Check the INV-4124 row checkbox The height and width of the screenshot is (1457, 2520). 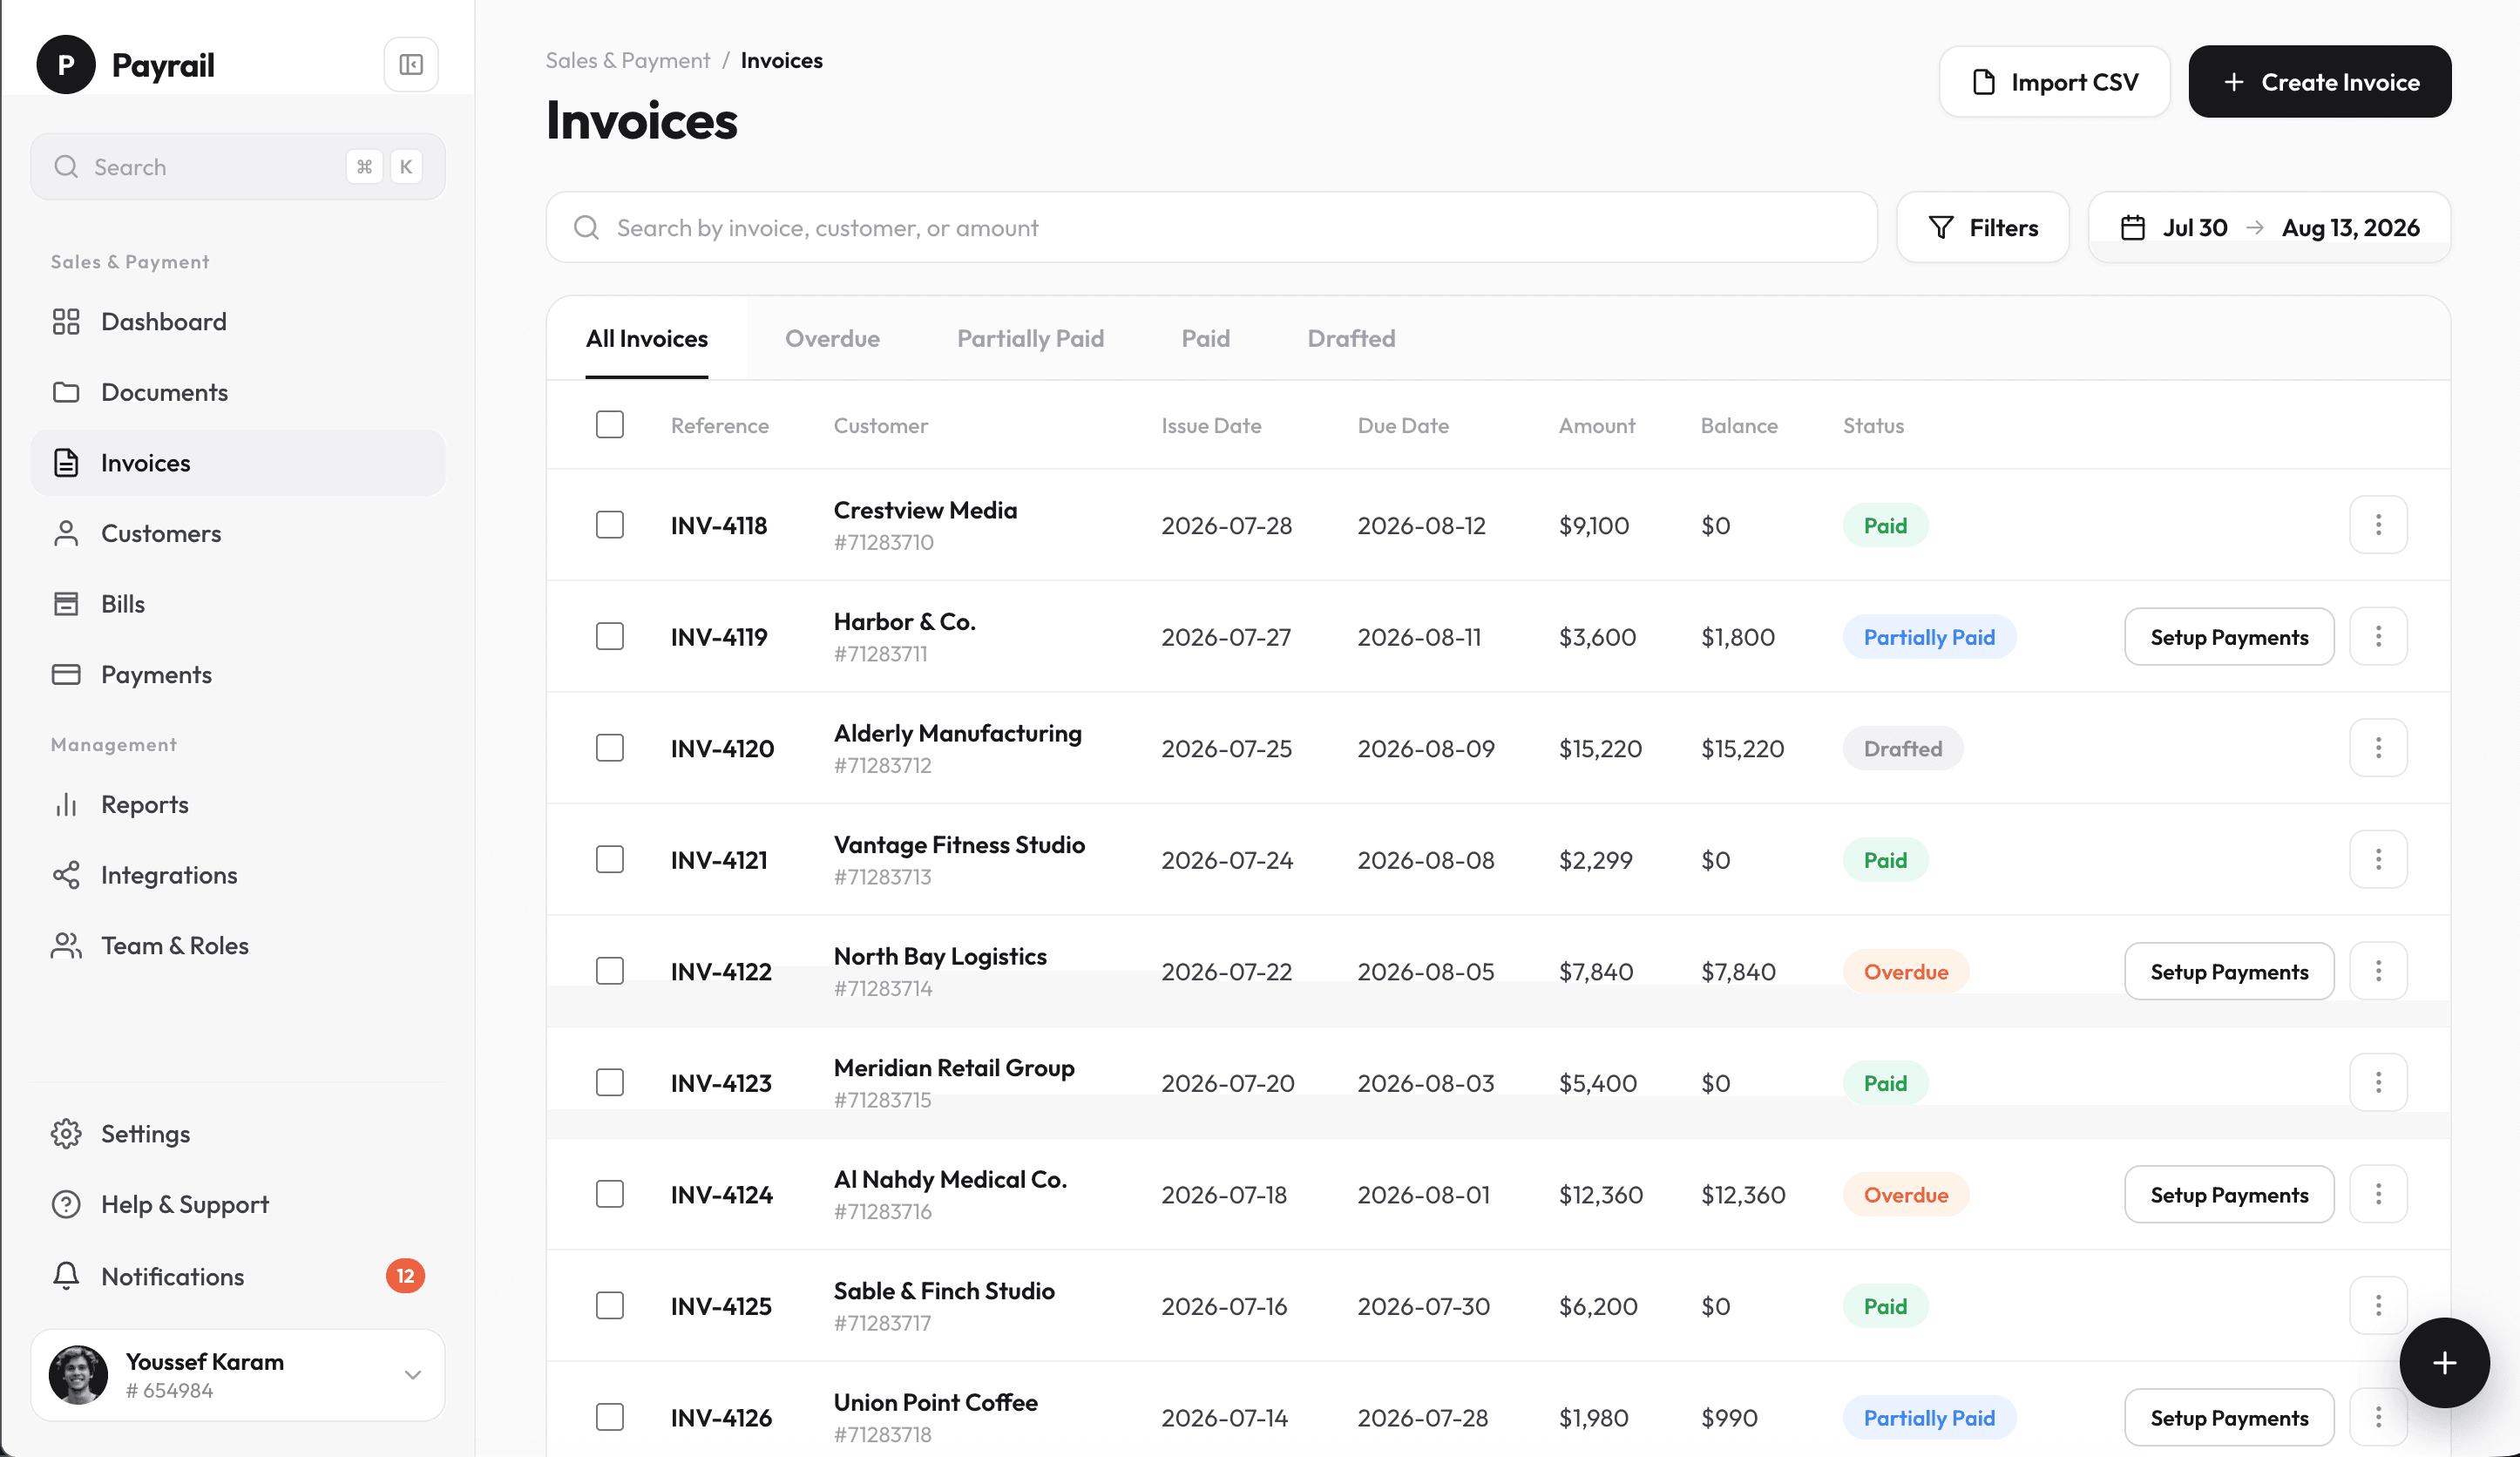610,1194
